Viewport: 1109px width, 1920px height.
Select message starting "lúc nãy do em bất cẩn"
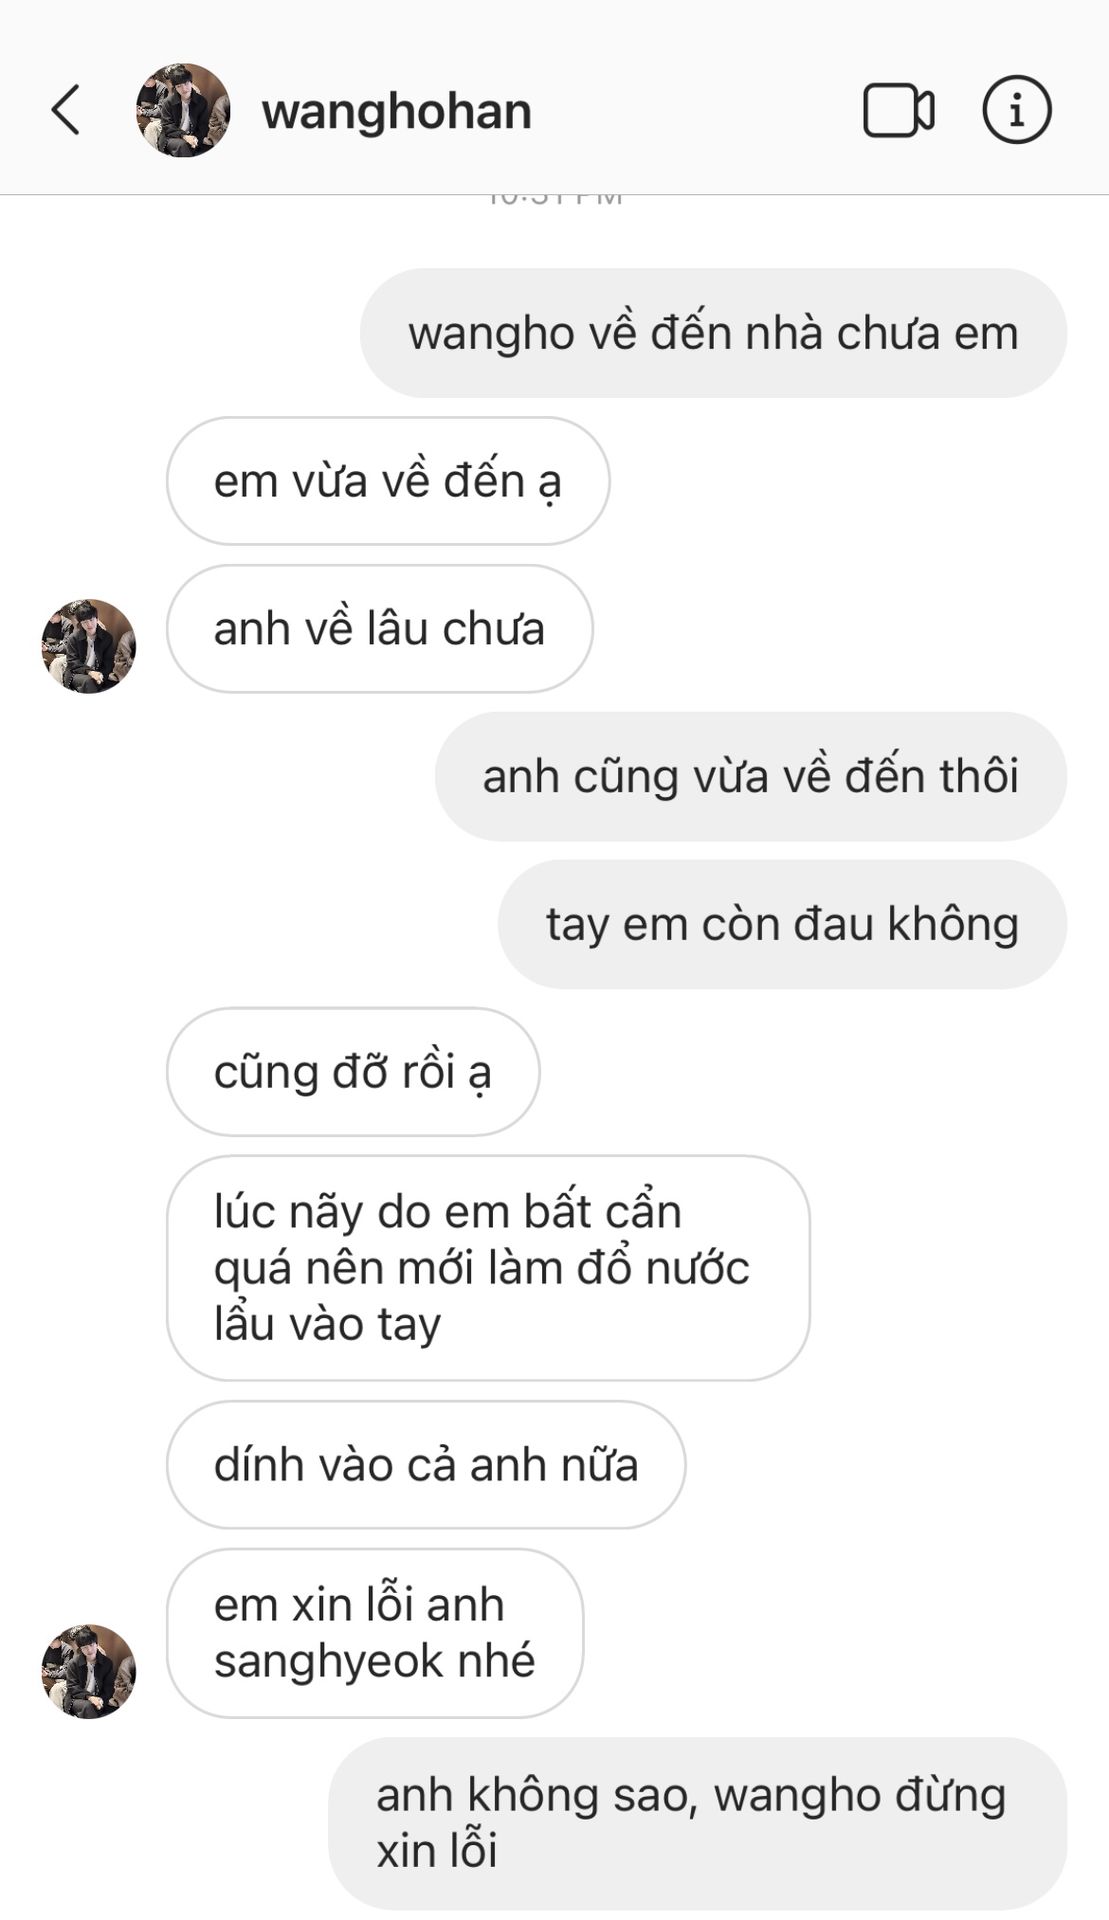point(488,1268)
